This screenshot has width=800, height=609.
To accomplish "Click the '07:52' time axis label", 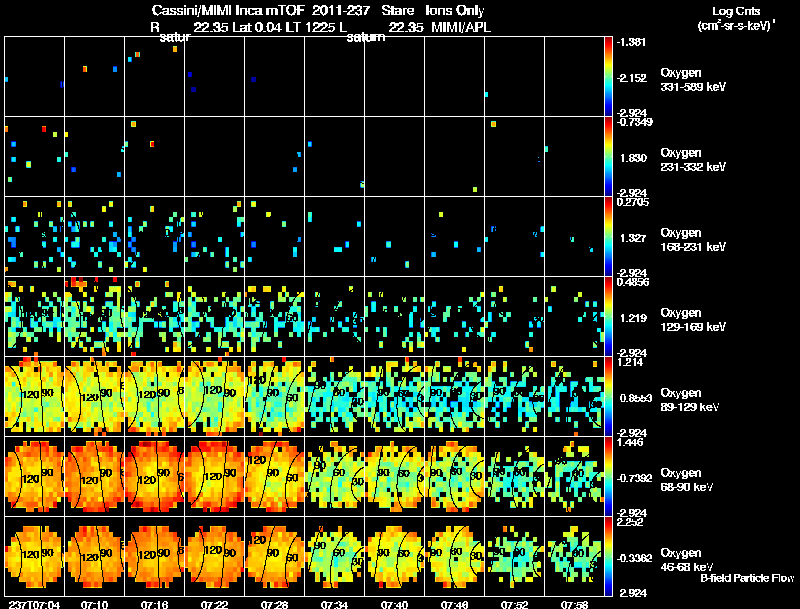I will pos(514,605).
